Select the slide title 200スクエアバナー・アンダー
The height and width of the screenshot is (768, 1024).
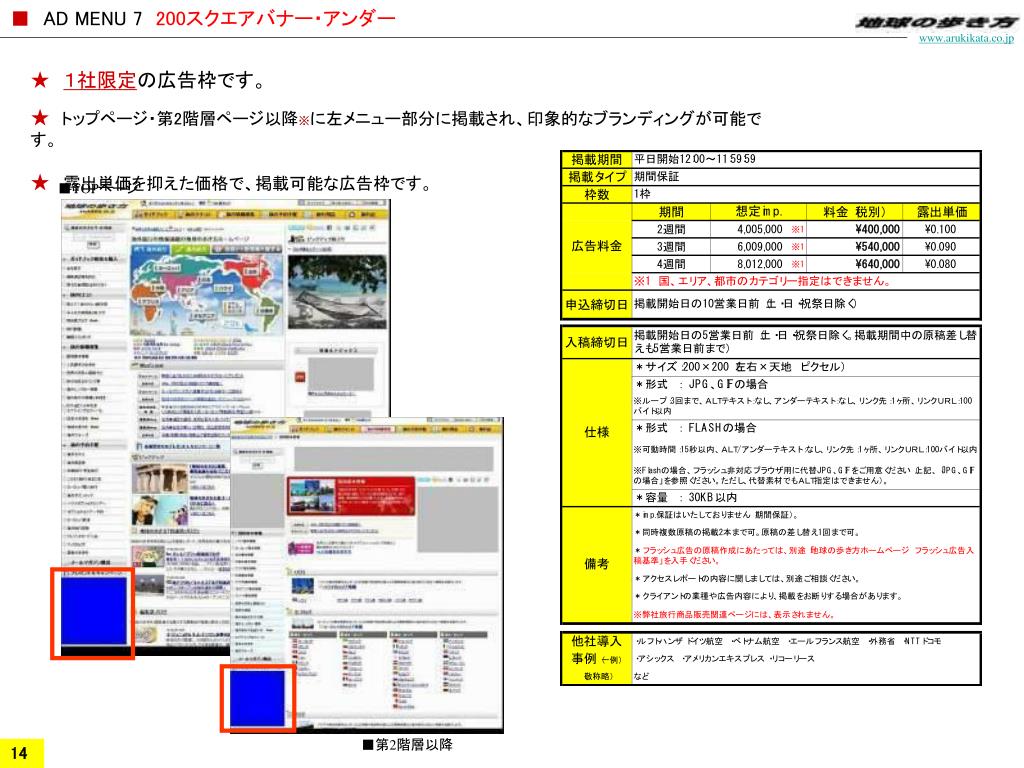[x=276, y=18]
